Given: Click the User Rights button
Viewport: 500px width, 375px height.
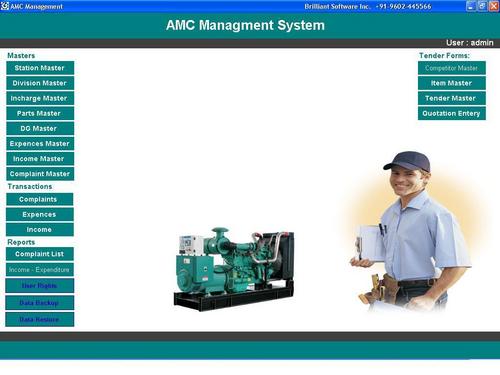Looking at the screenshot, I should [x=40, y=286].
